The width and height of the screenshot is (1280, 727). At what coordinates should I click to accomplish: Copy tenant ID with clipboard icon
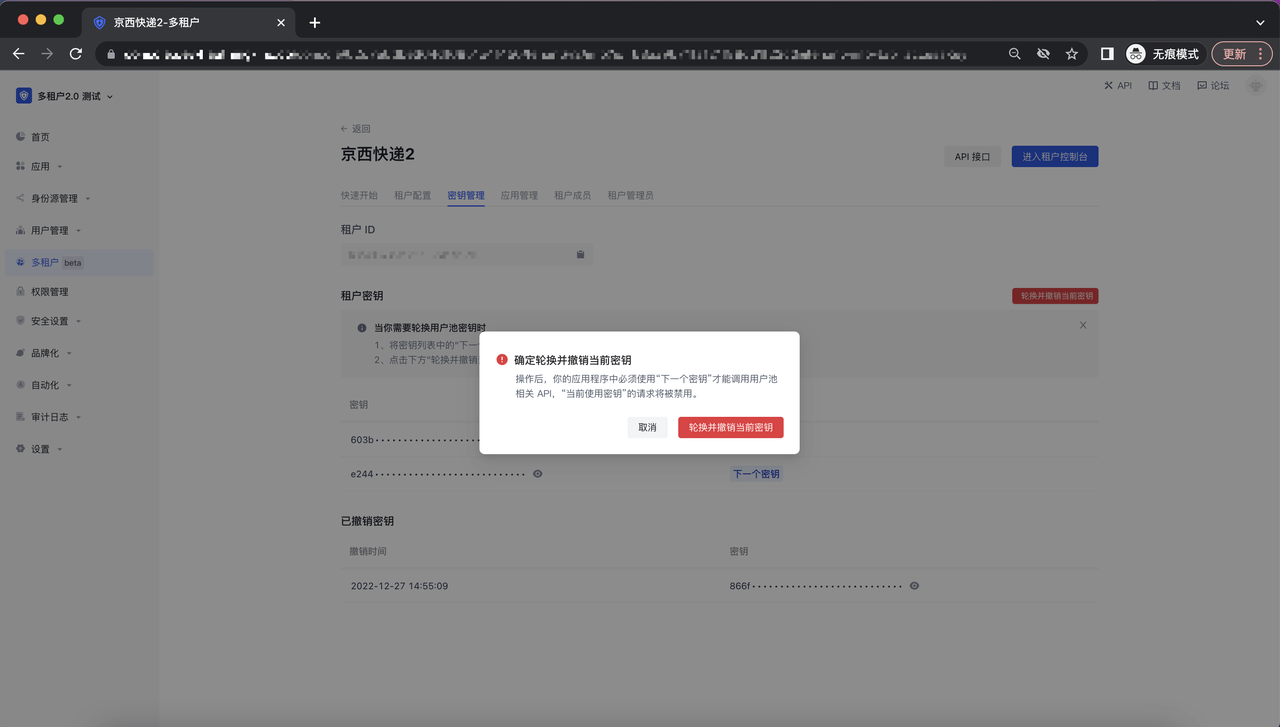point(580,255)
